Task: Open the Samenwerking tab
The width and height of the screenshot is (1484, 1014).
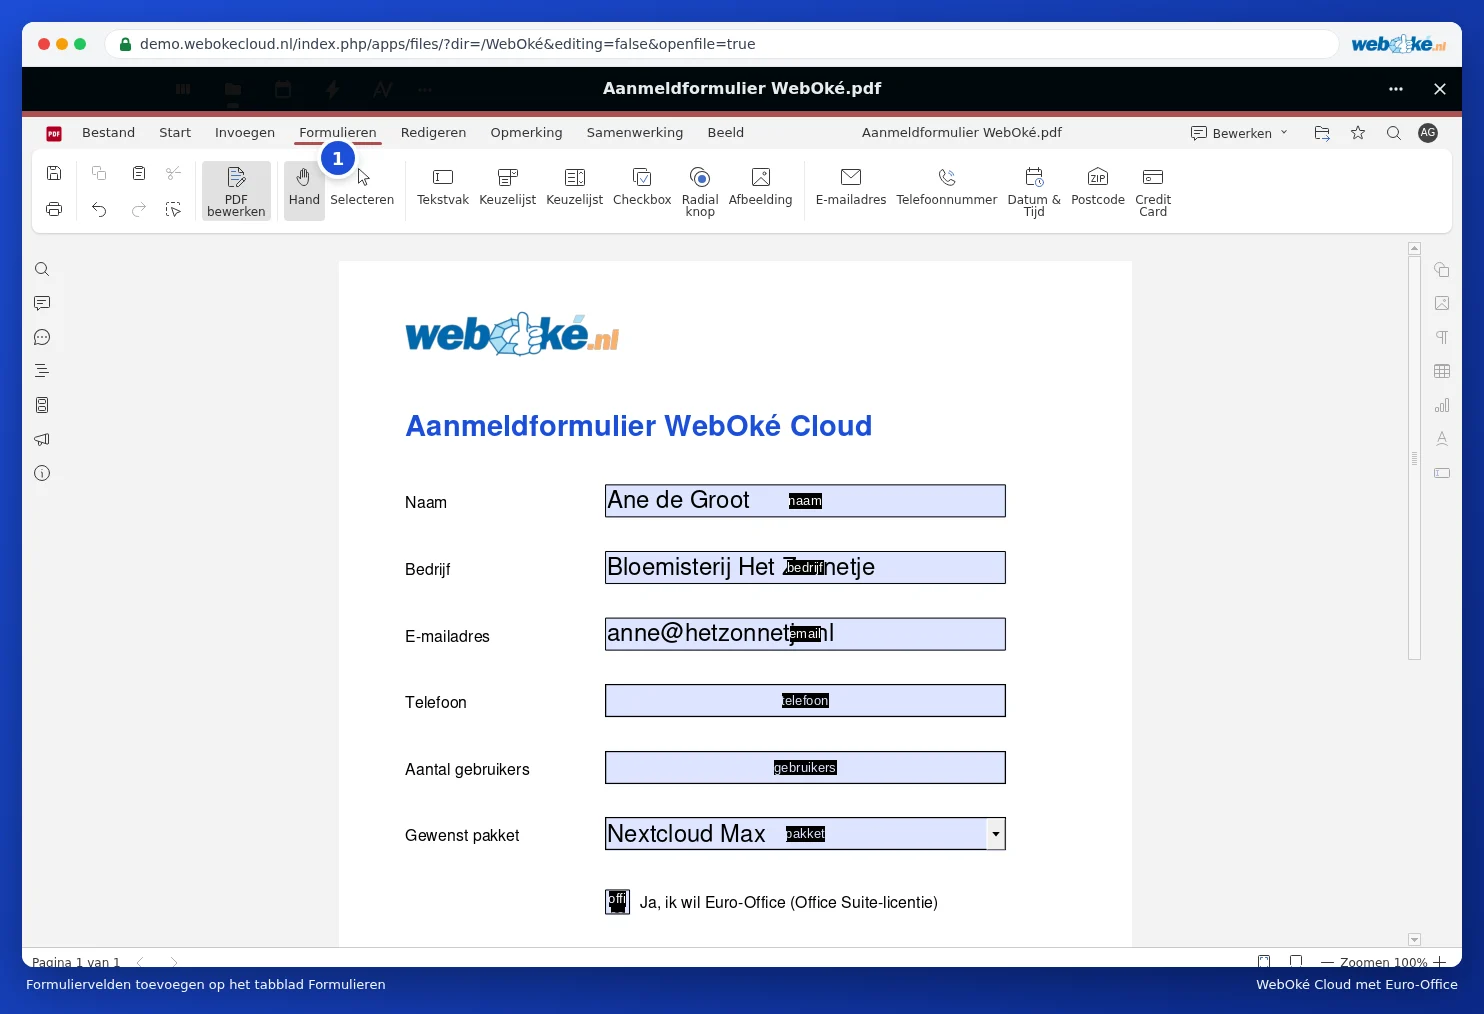Action: point(635,132)
